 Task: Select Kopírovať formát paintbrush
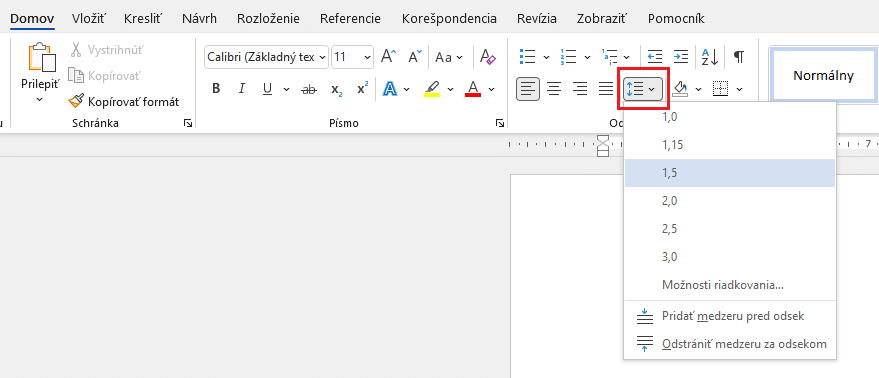coord(76,102)
